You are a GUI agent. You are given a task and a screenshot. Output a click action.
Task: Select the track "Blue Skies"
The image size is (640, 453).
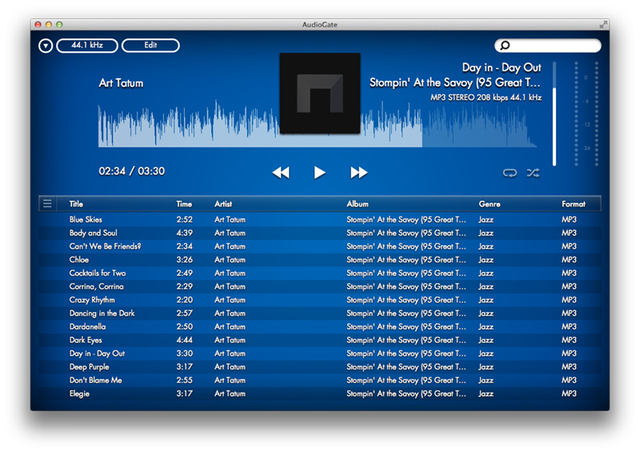tap(320, 220)
